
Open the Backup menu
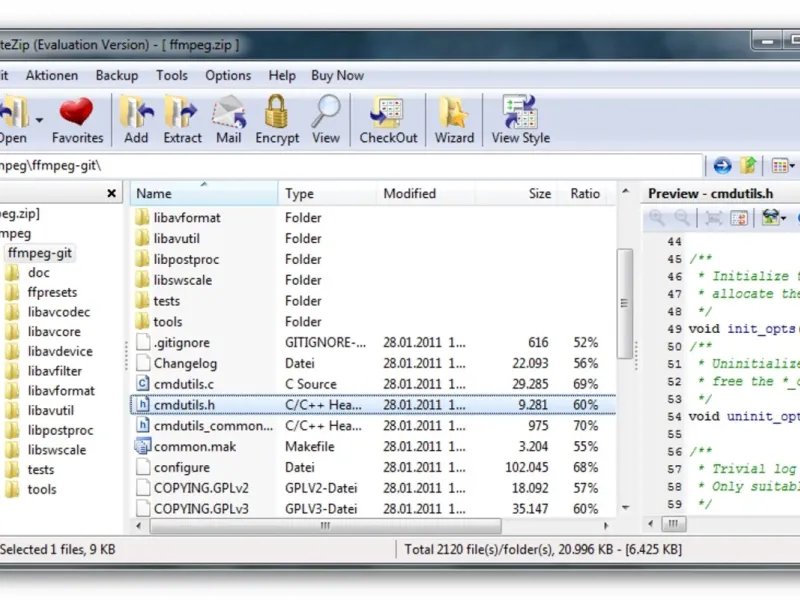(x=117, y=76)
